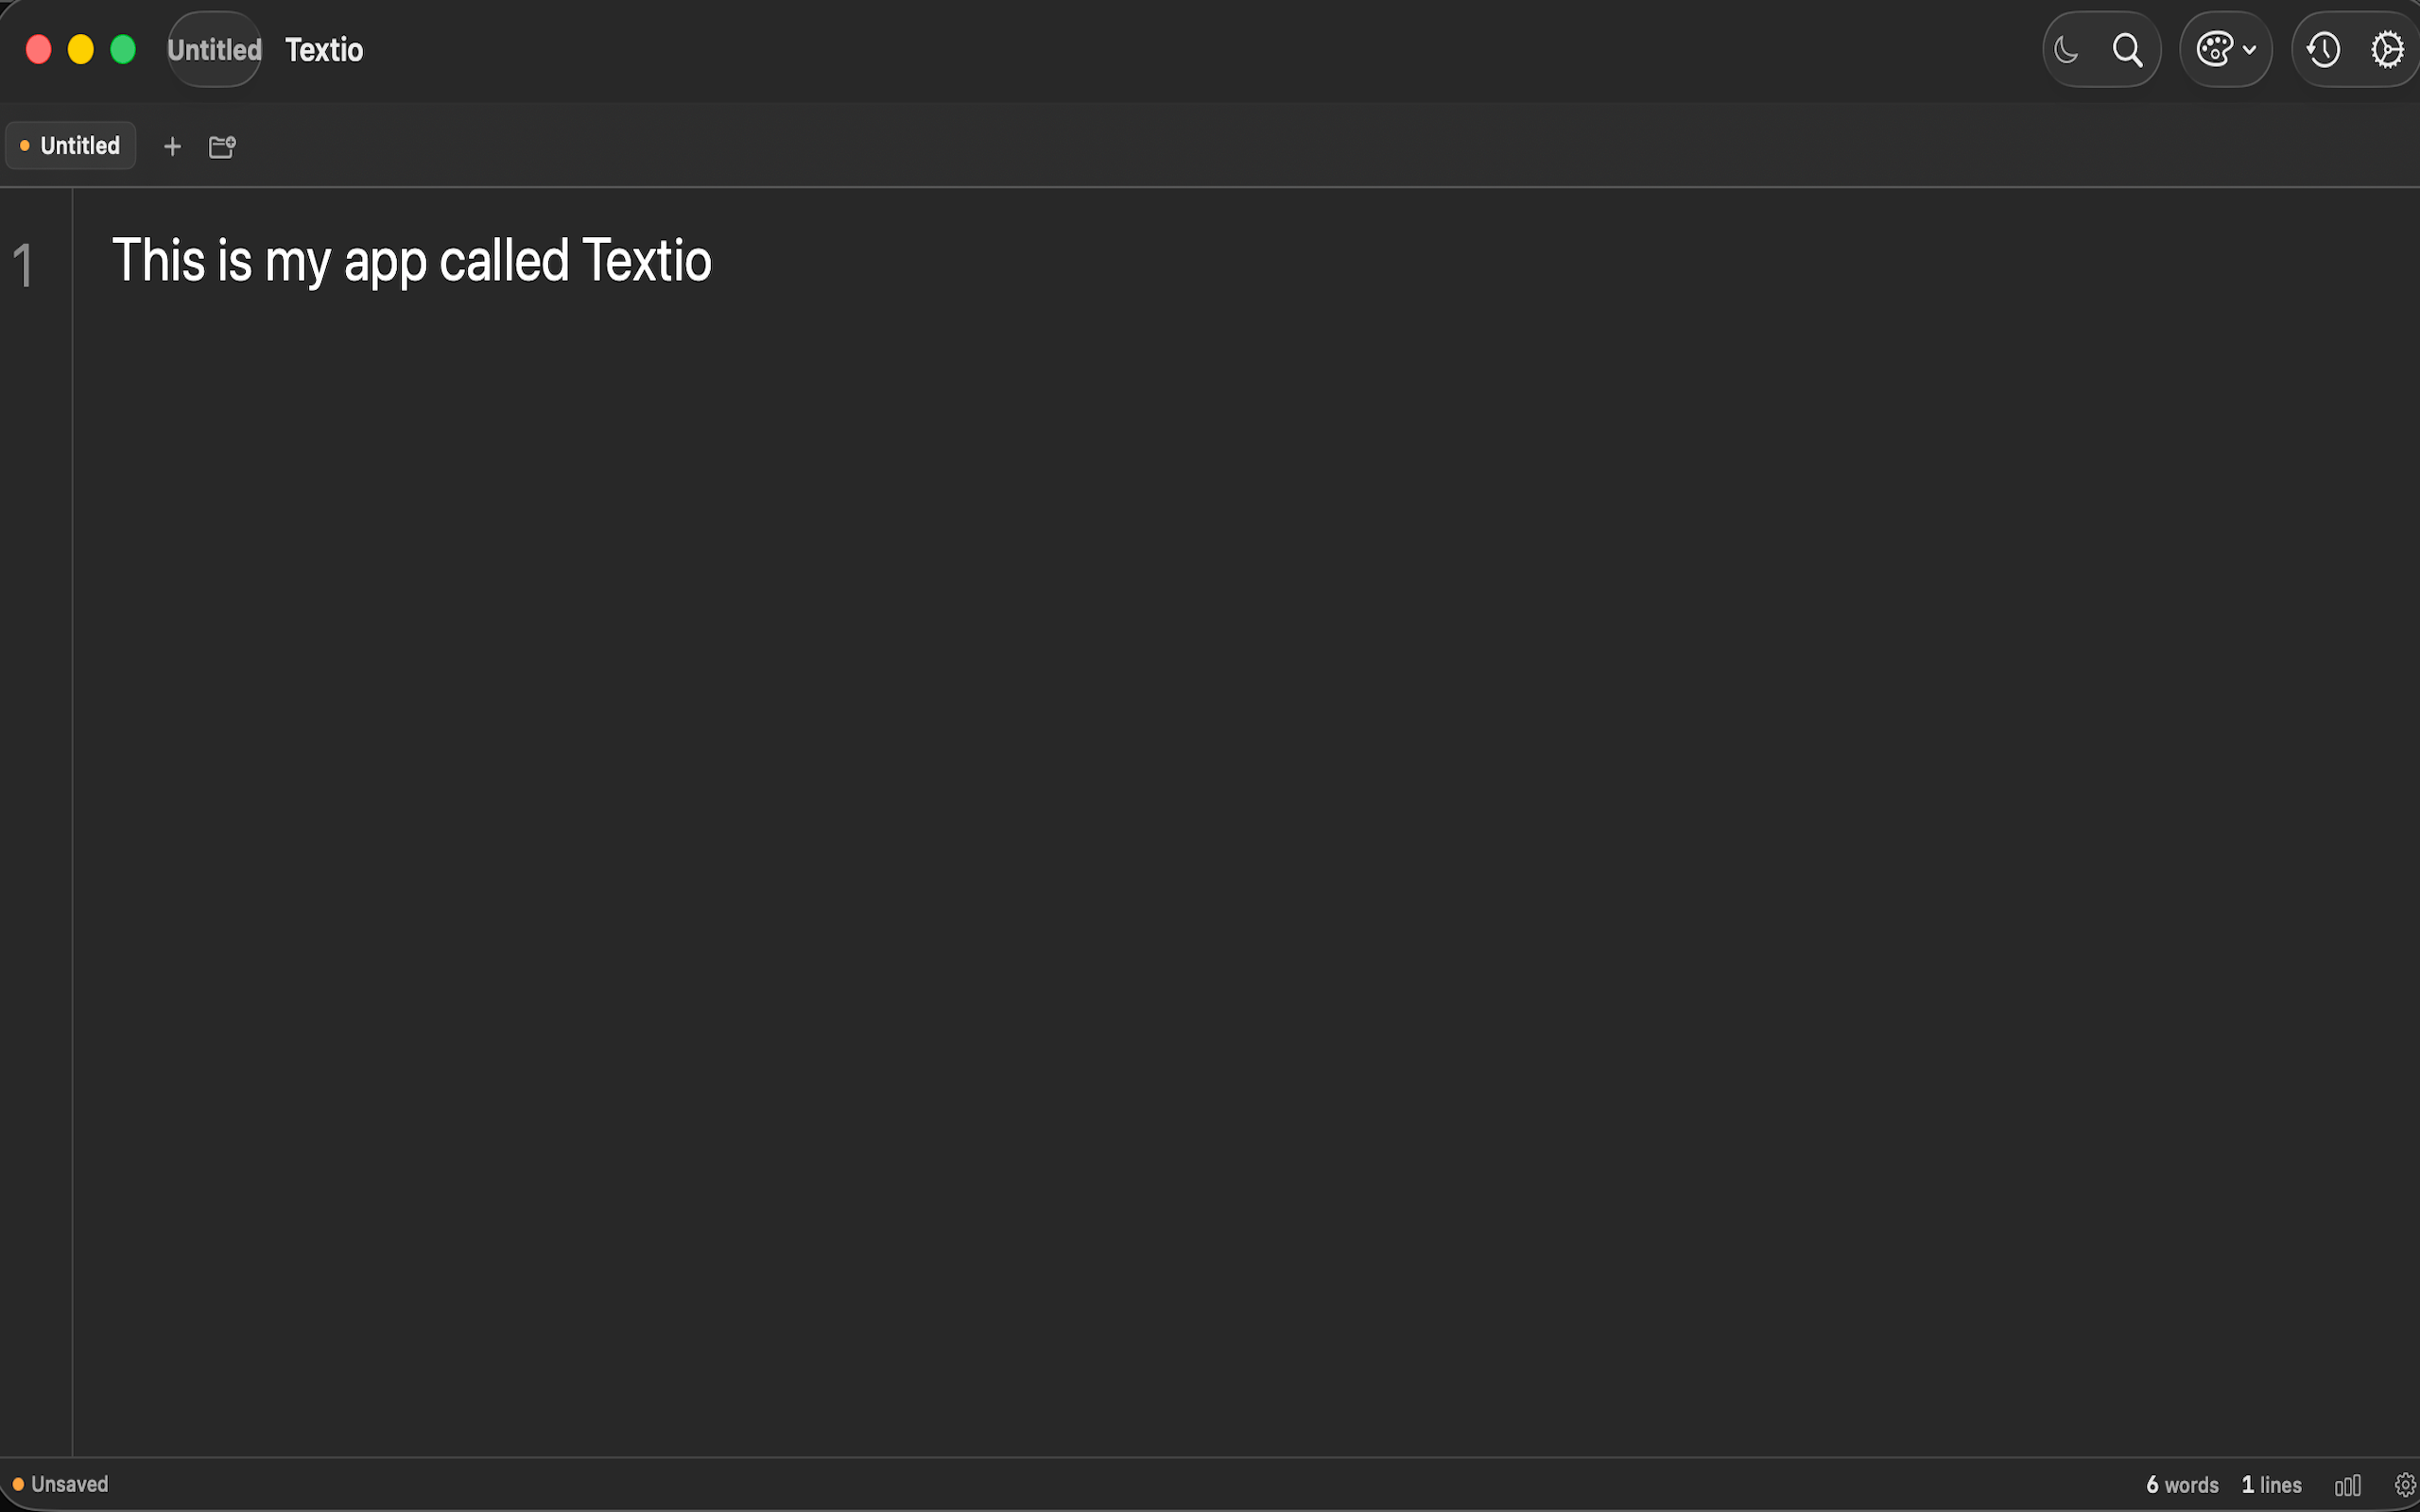
Task: Click the "1 lines" counter
Action: coord(2271,1485)
